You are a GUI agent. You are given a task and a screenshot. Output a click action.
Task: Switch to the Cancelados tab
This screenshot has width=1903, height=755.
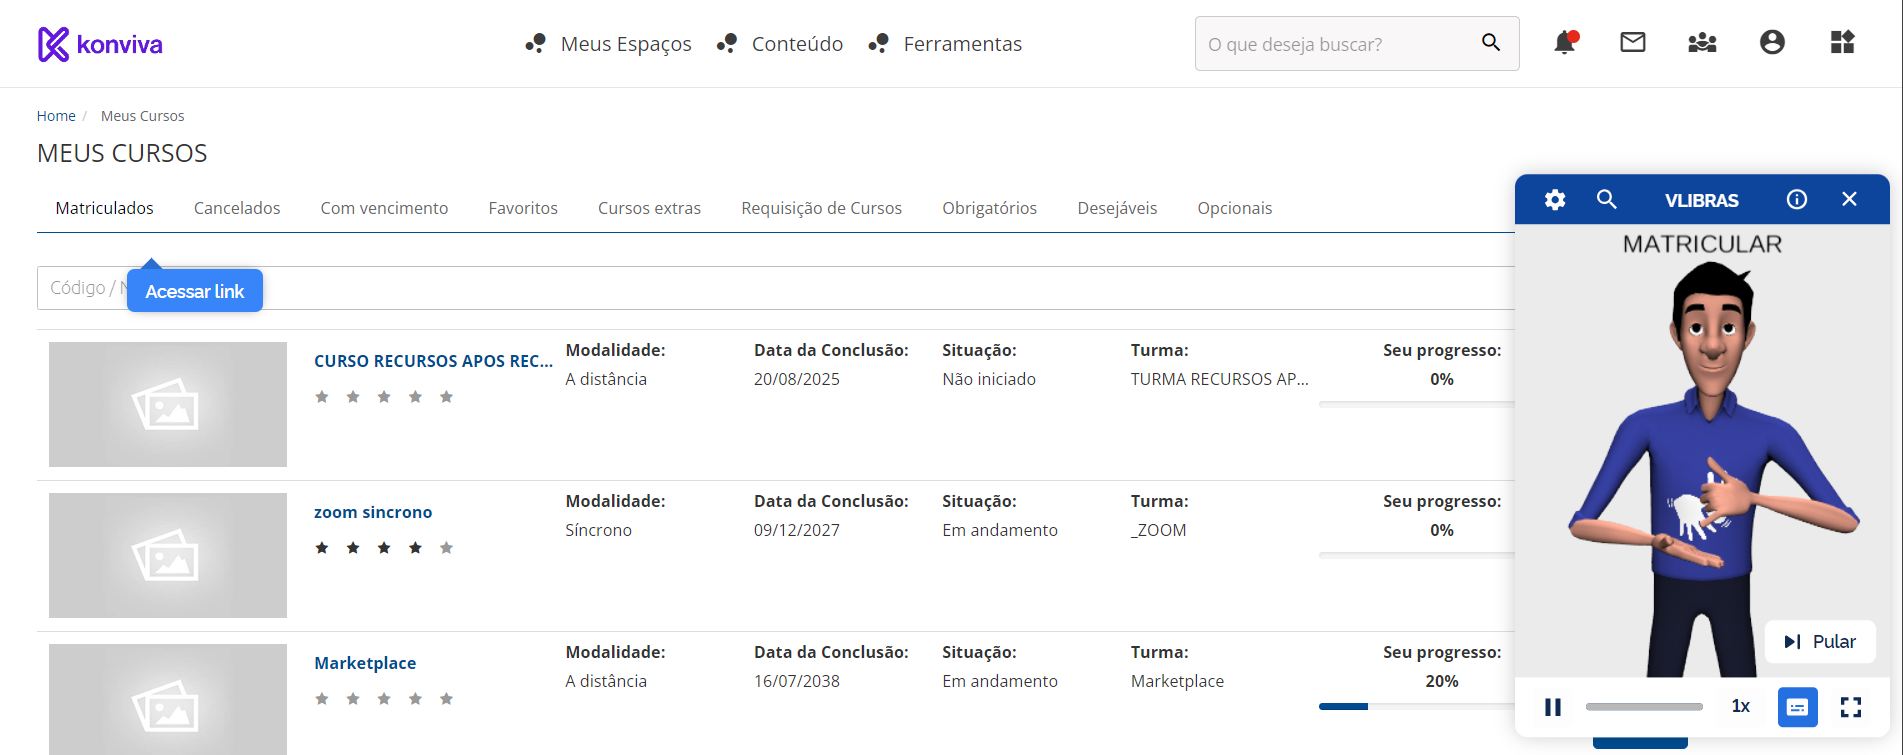[x=237, y=208]
